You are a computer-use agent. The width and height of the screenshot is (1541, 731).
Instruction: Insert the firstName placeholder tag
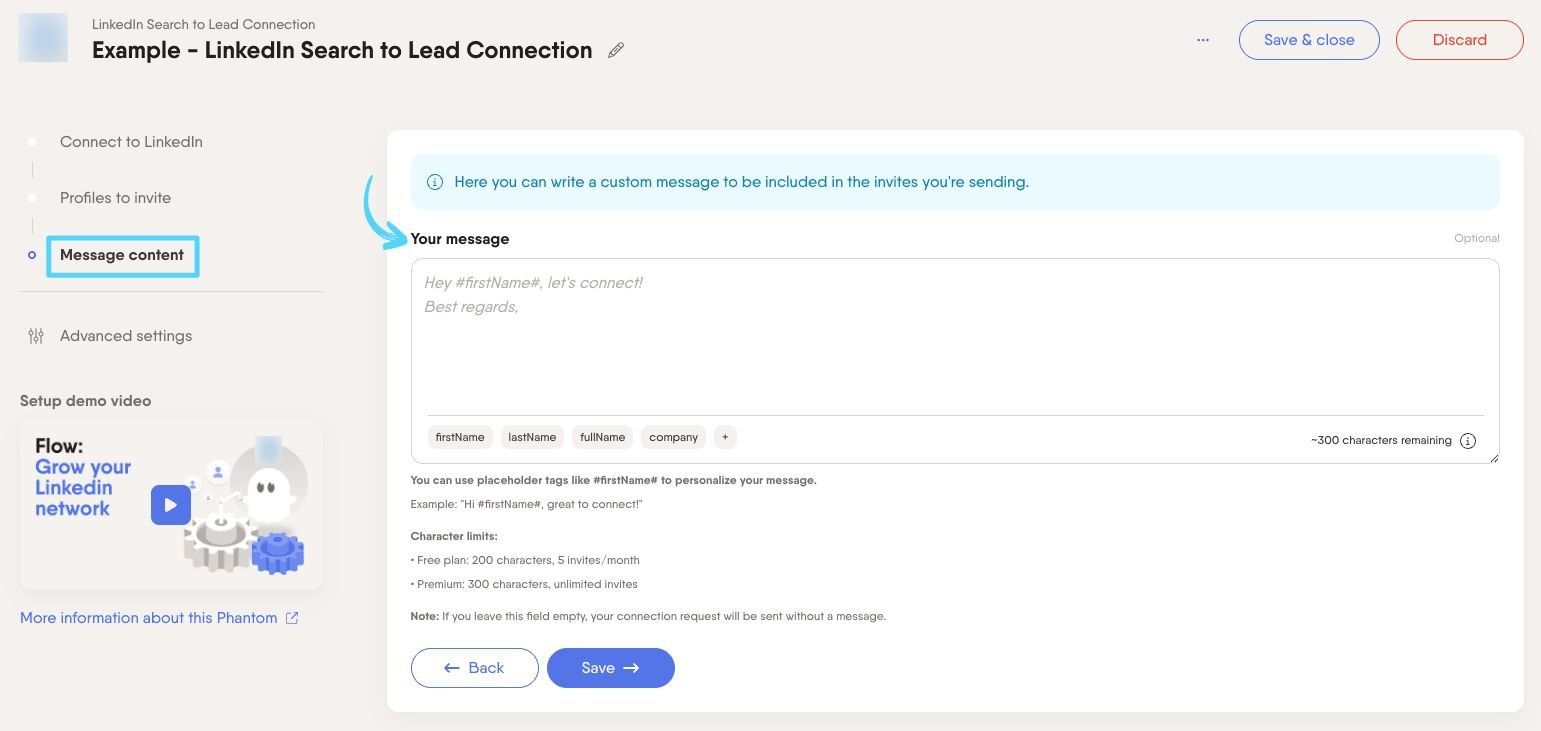(x=460, y=437)
